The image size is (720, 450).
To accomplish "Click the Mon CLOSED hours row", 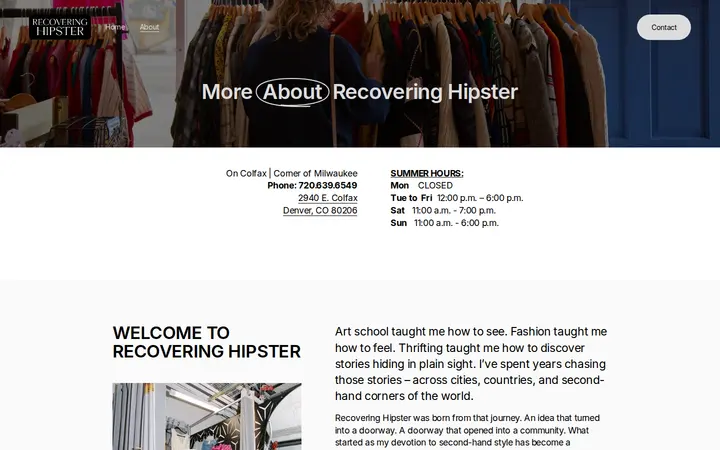I will (x=422, y=186).
